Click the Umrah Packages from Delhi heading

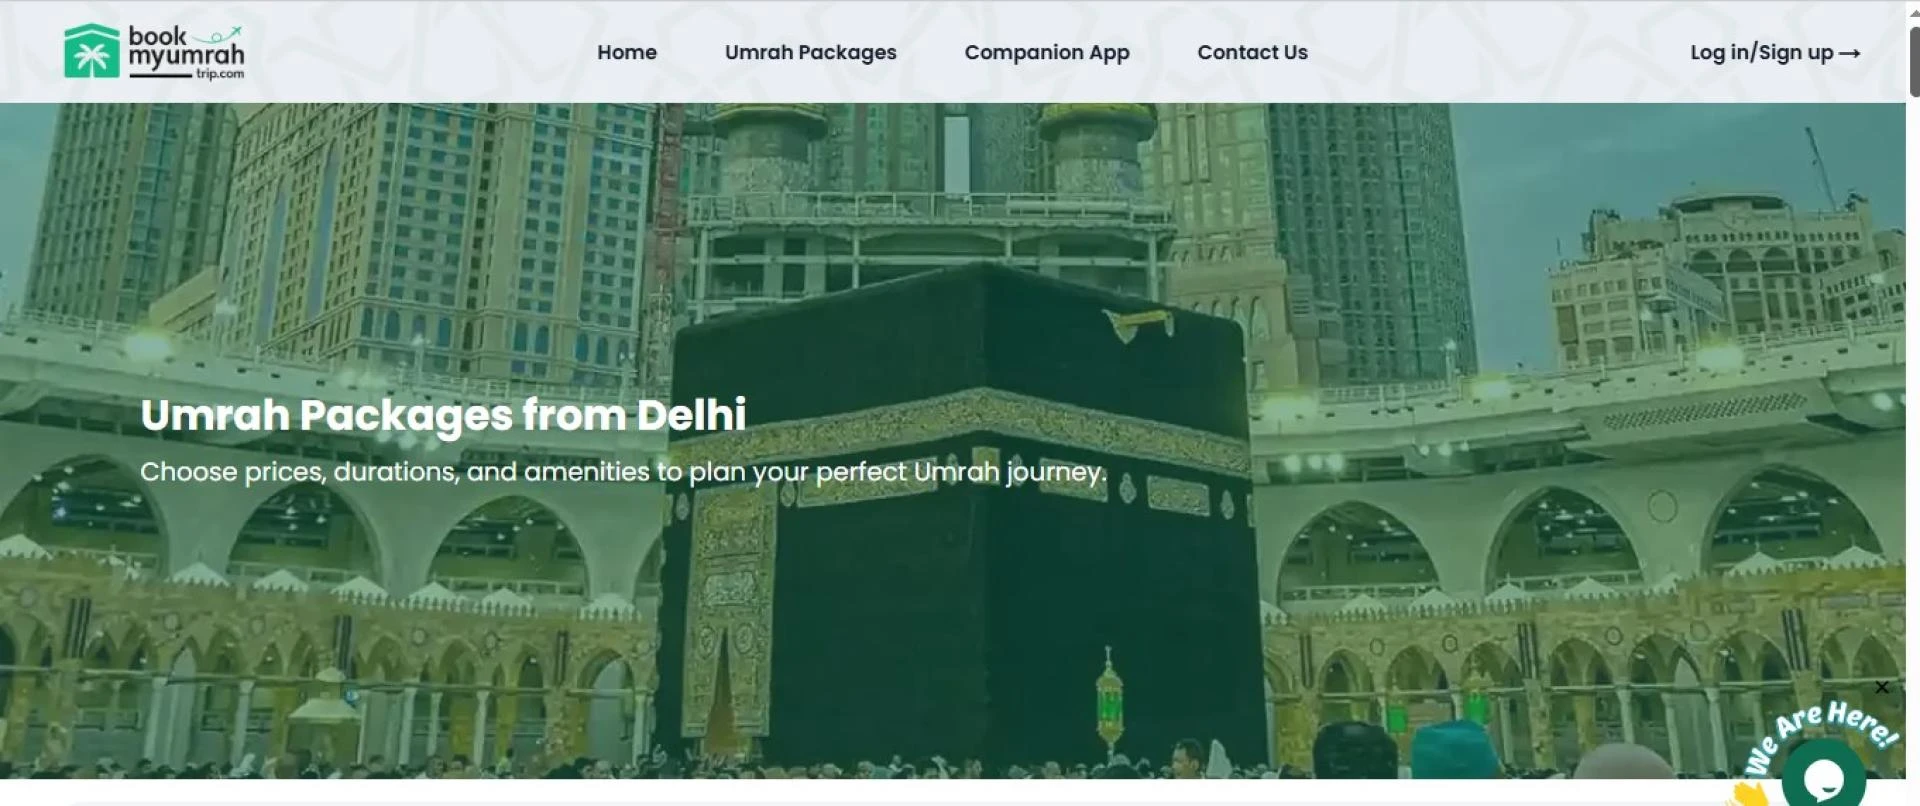pyautogui.click(x=443, y=415)
